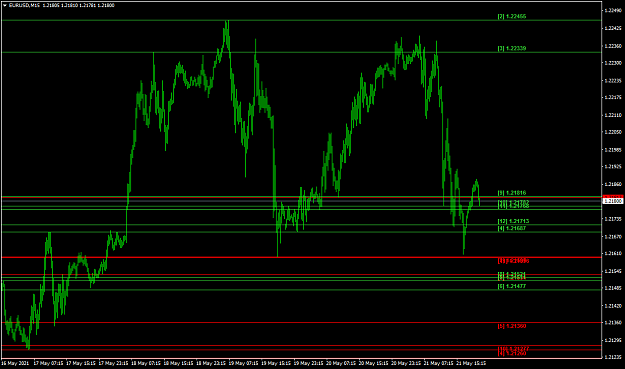Click the 20 May 23:15 time label
The height and width of the screenshot is (369, 625).
[406, 363]
